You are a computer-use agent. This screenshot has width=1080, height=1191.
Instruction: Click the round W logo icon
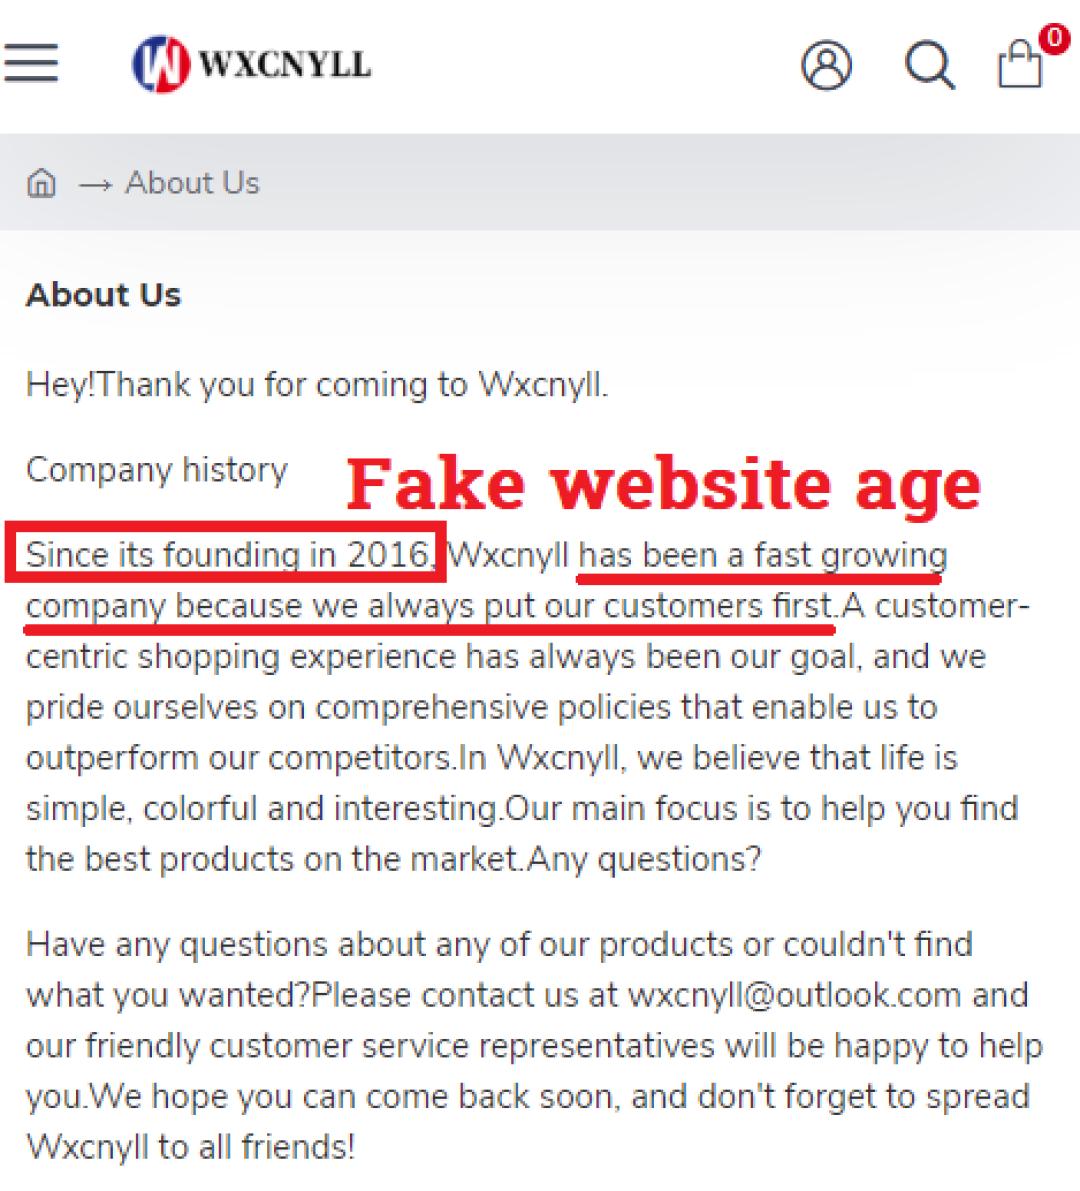160,64
